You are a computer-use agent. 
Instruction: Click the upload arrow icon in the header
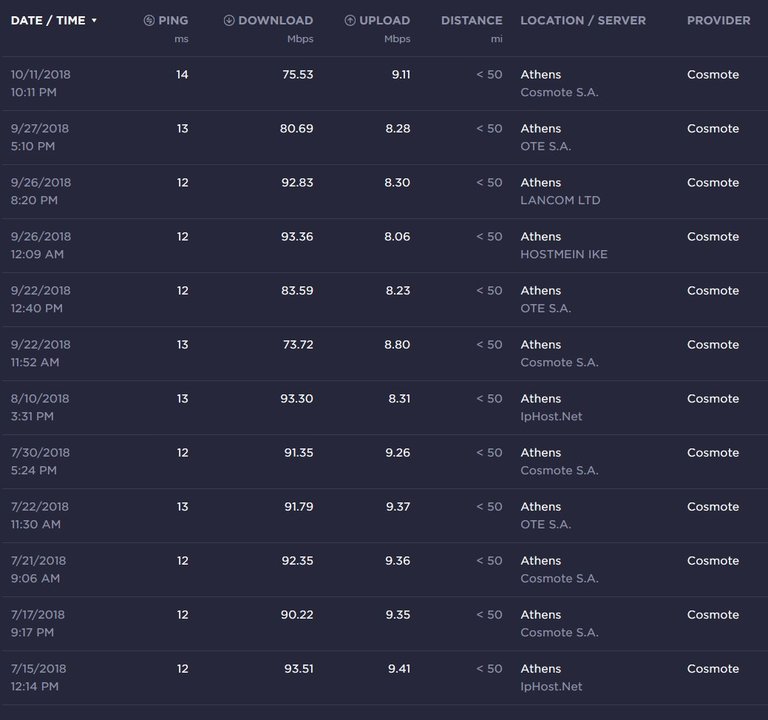(350, 20)
